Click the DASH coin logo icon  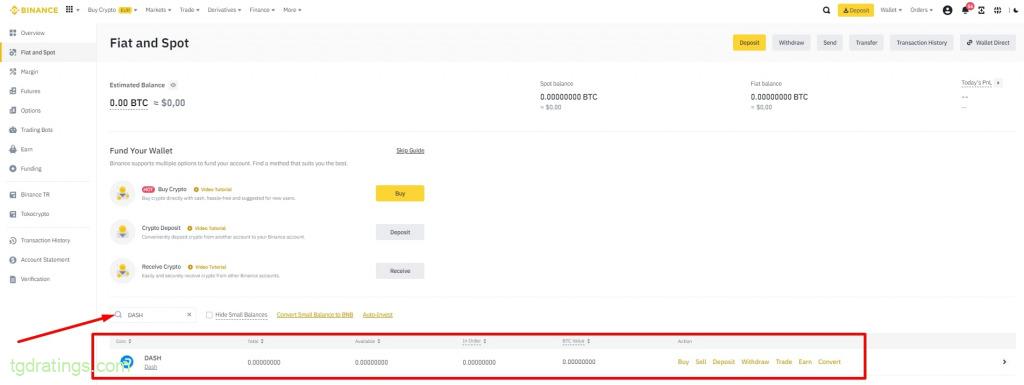pos(127,362)
